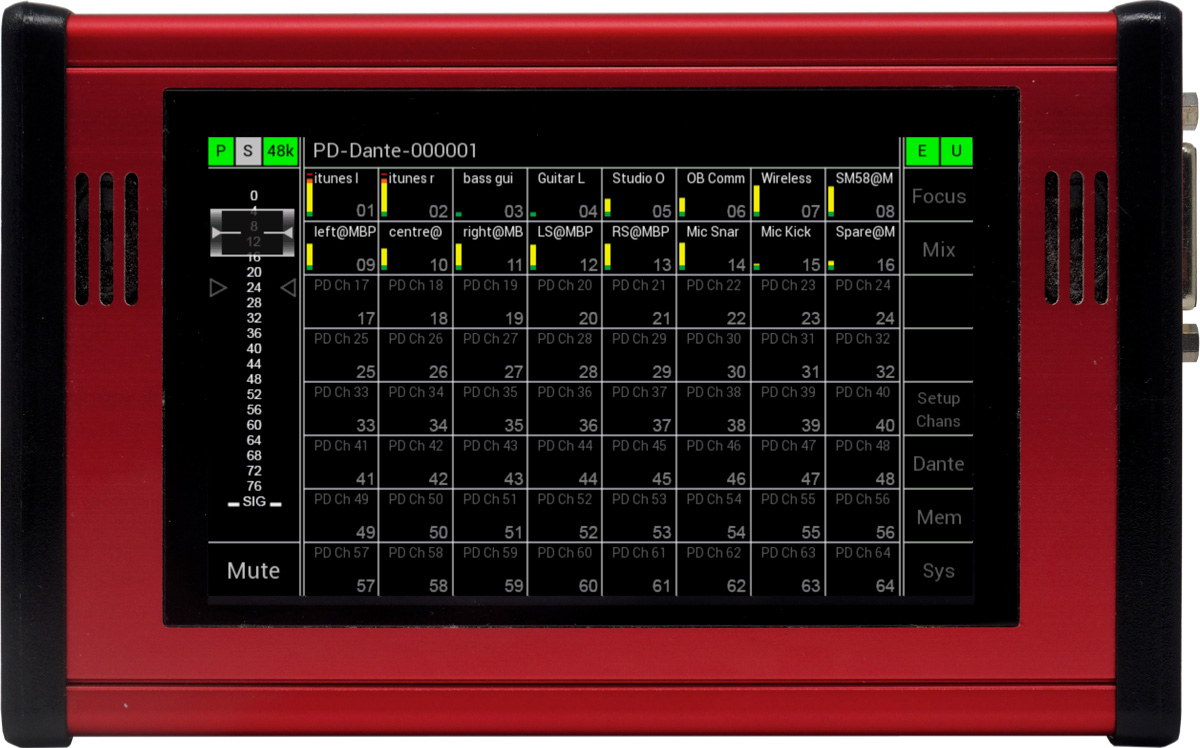The image size is (1200, 748).
Task: Click the right-pointing triangle beside level scale
Action: coord(219,288)
